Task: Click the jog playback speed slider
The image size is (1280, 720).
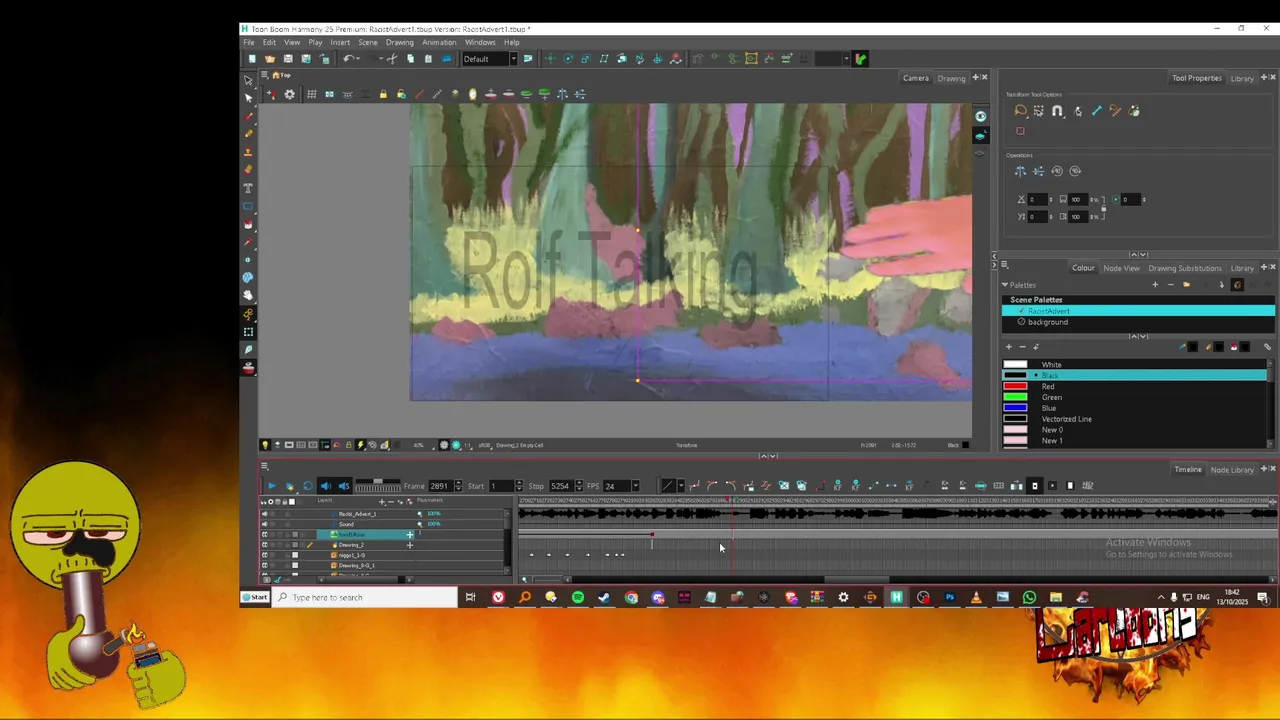Action: [377, 486]
